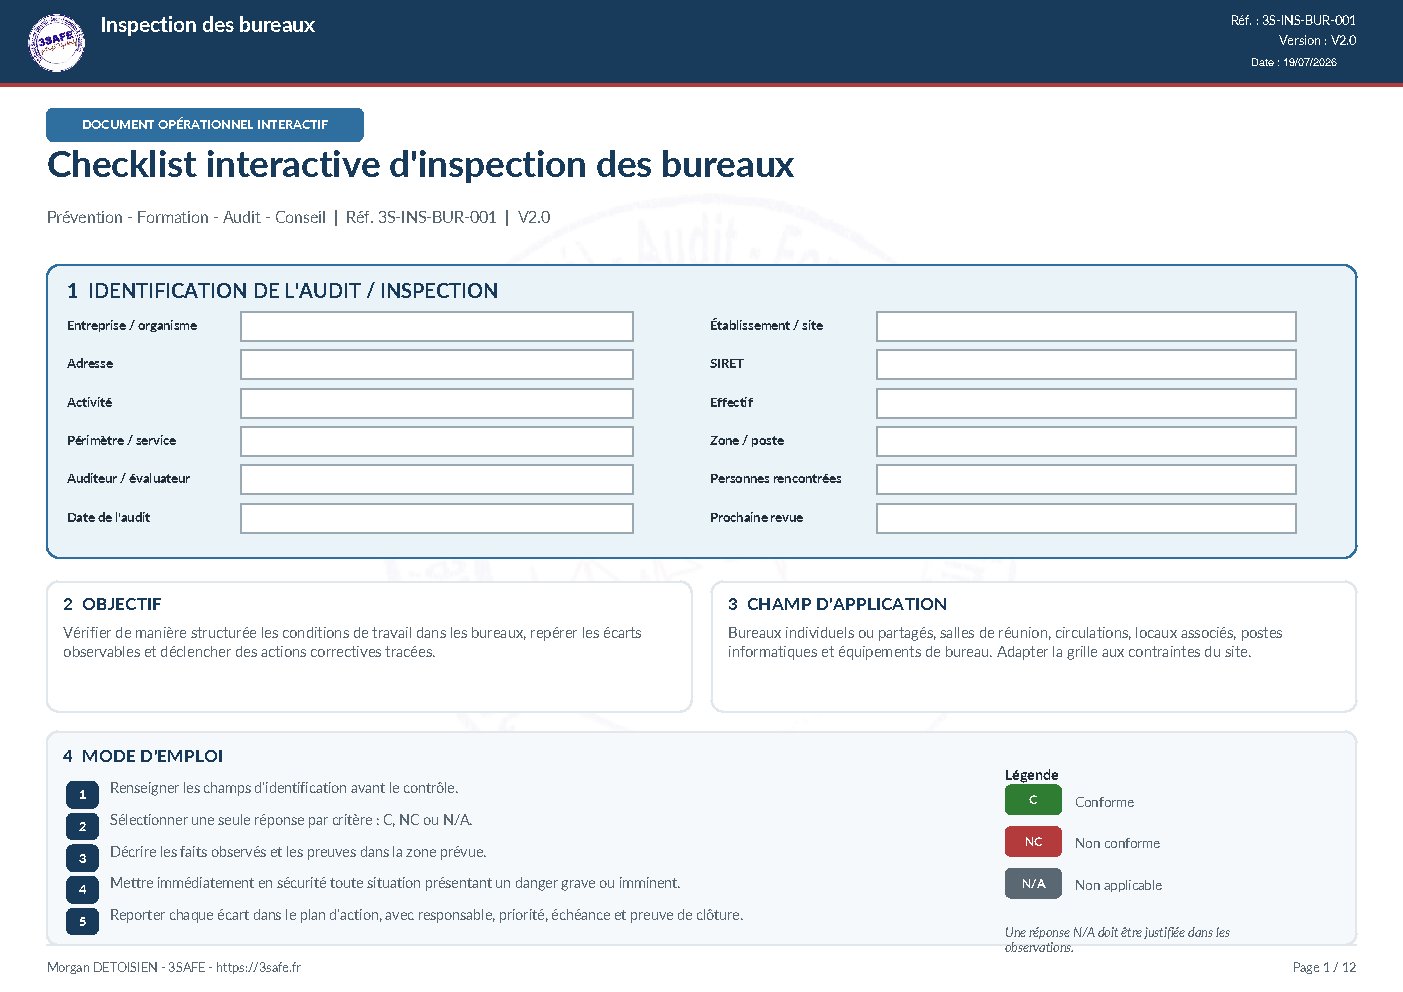
Task: Click the Prochaine revue field
Action: coord(1086,518)
